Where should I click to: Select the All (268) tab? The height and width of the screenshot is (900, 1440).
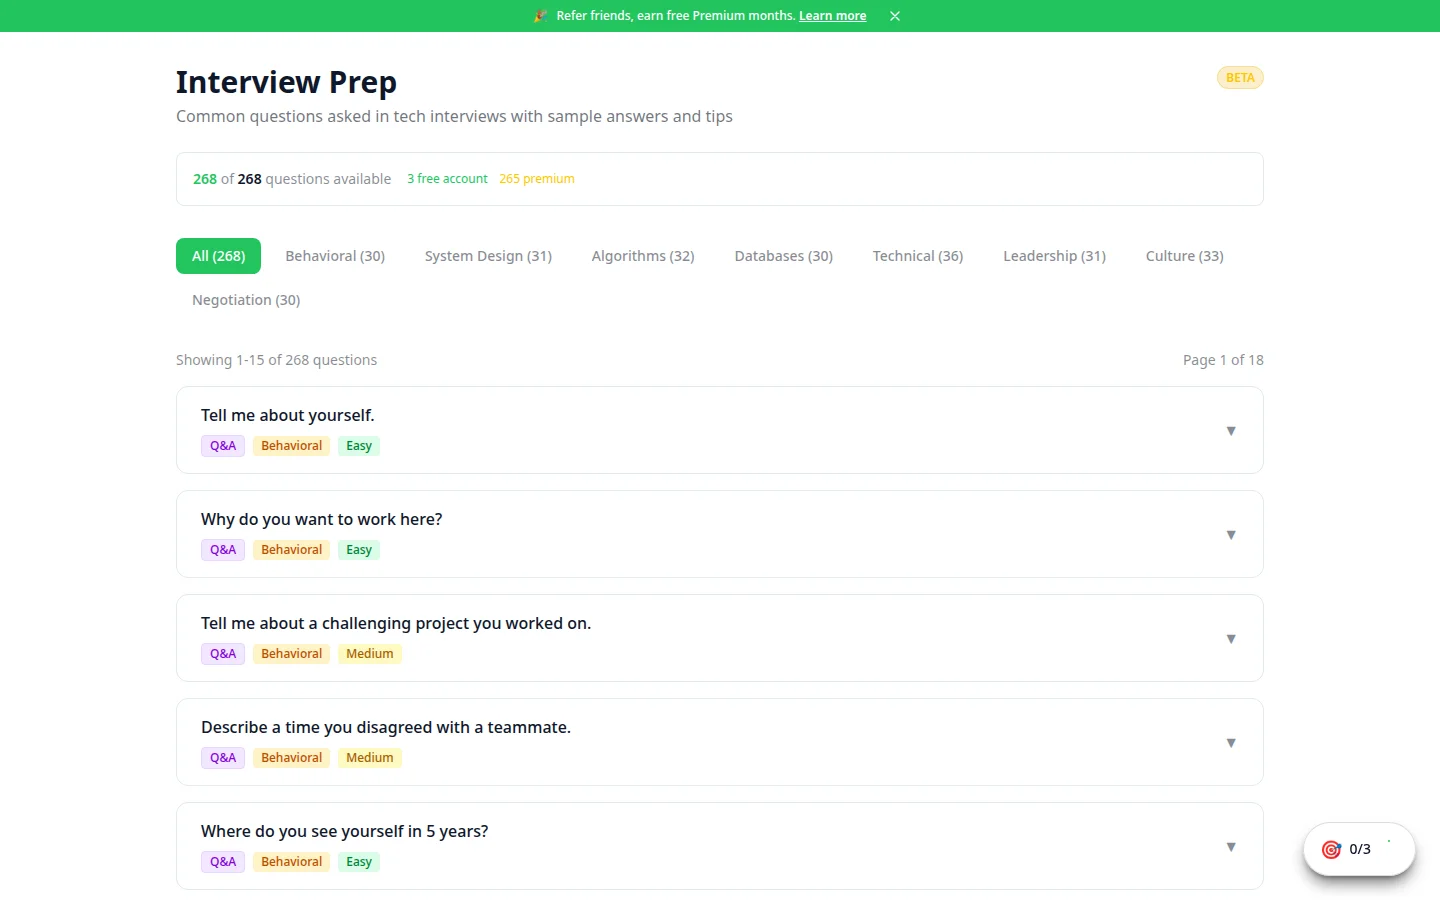[218, 256]
